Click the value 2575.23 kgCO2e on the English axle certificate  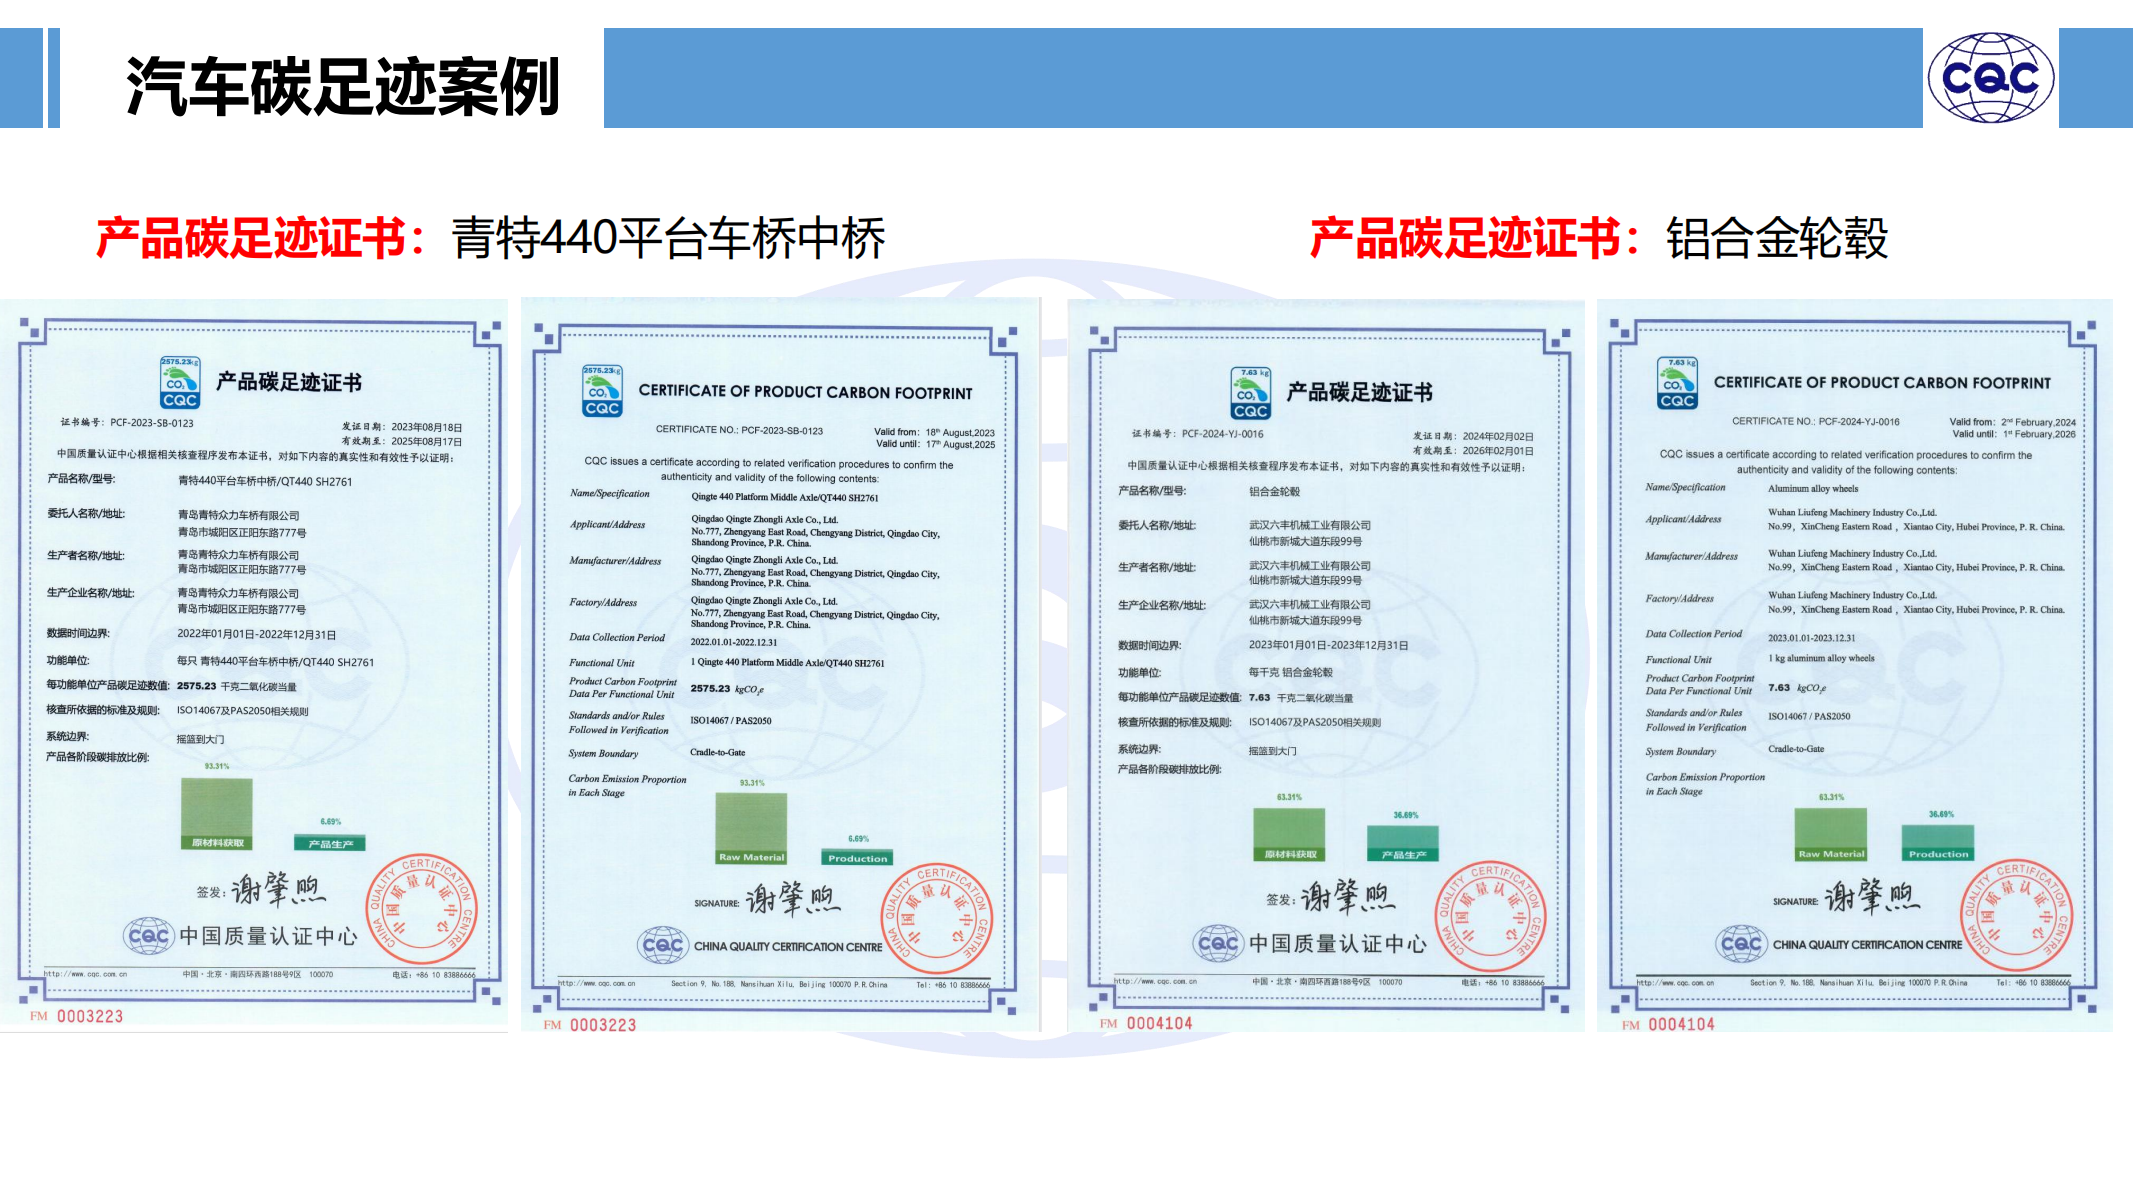(x=727, y=689)
